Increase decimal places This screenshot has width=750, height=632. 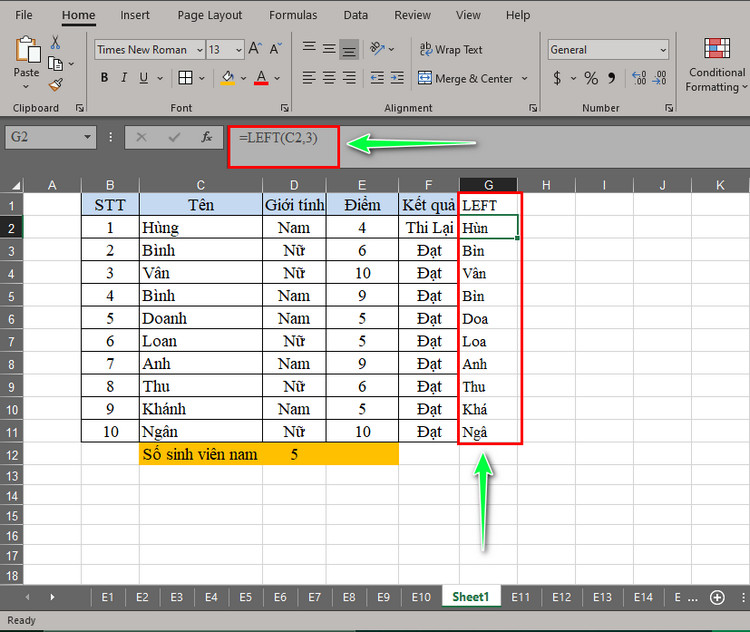tap(639, 78)
